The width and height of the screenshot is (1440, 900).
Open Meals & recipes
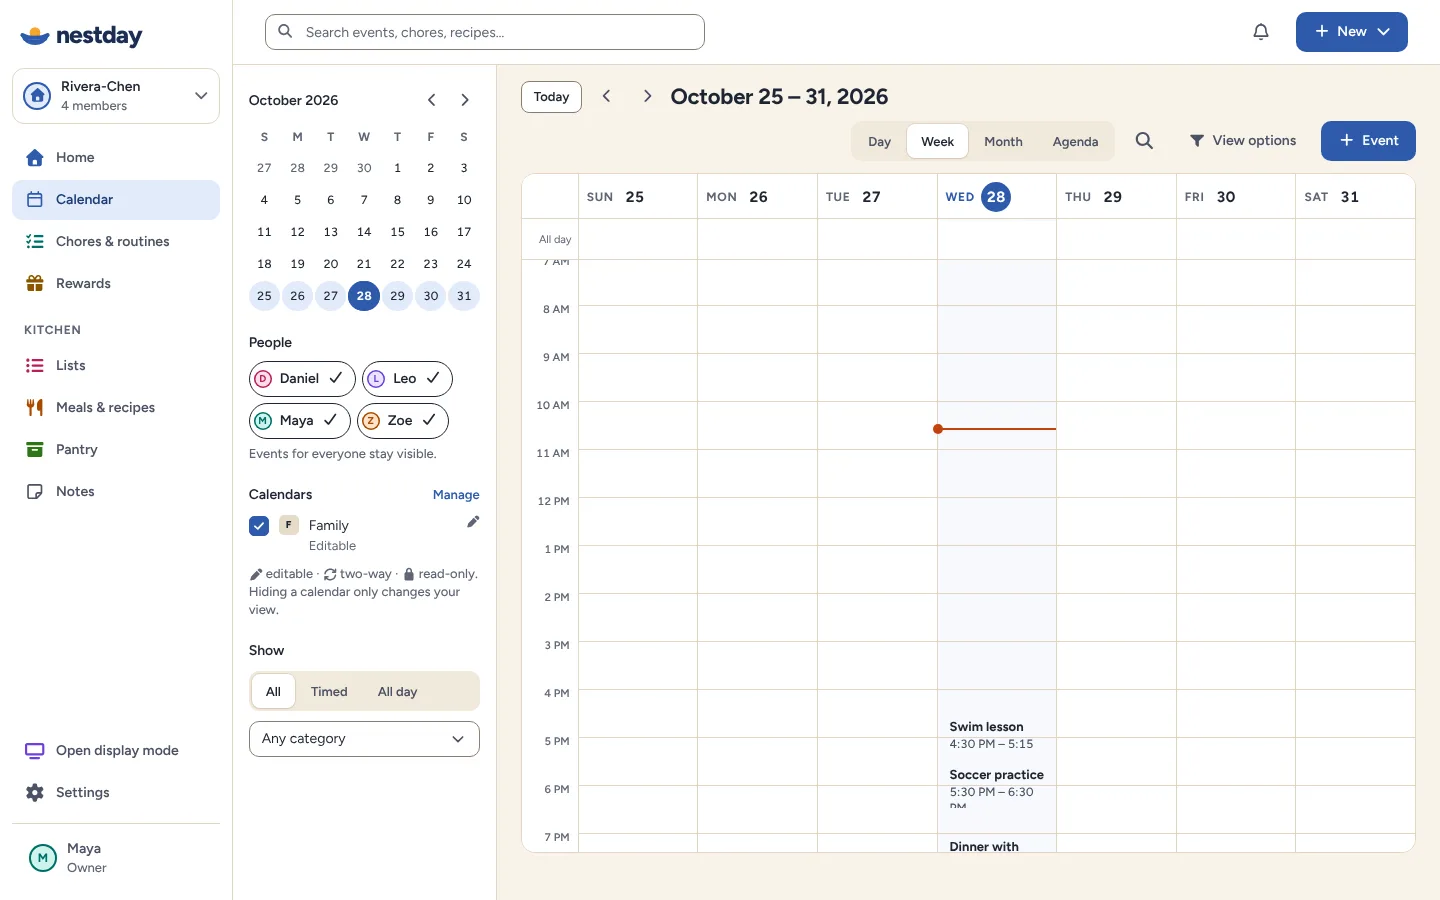pyautogui.click(x=116, y=408)
